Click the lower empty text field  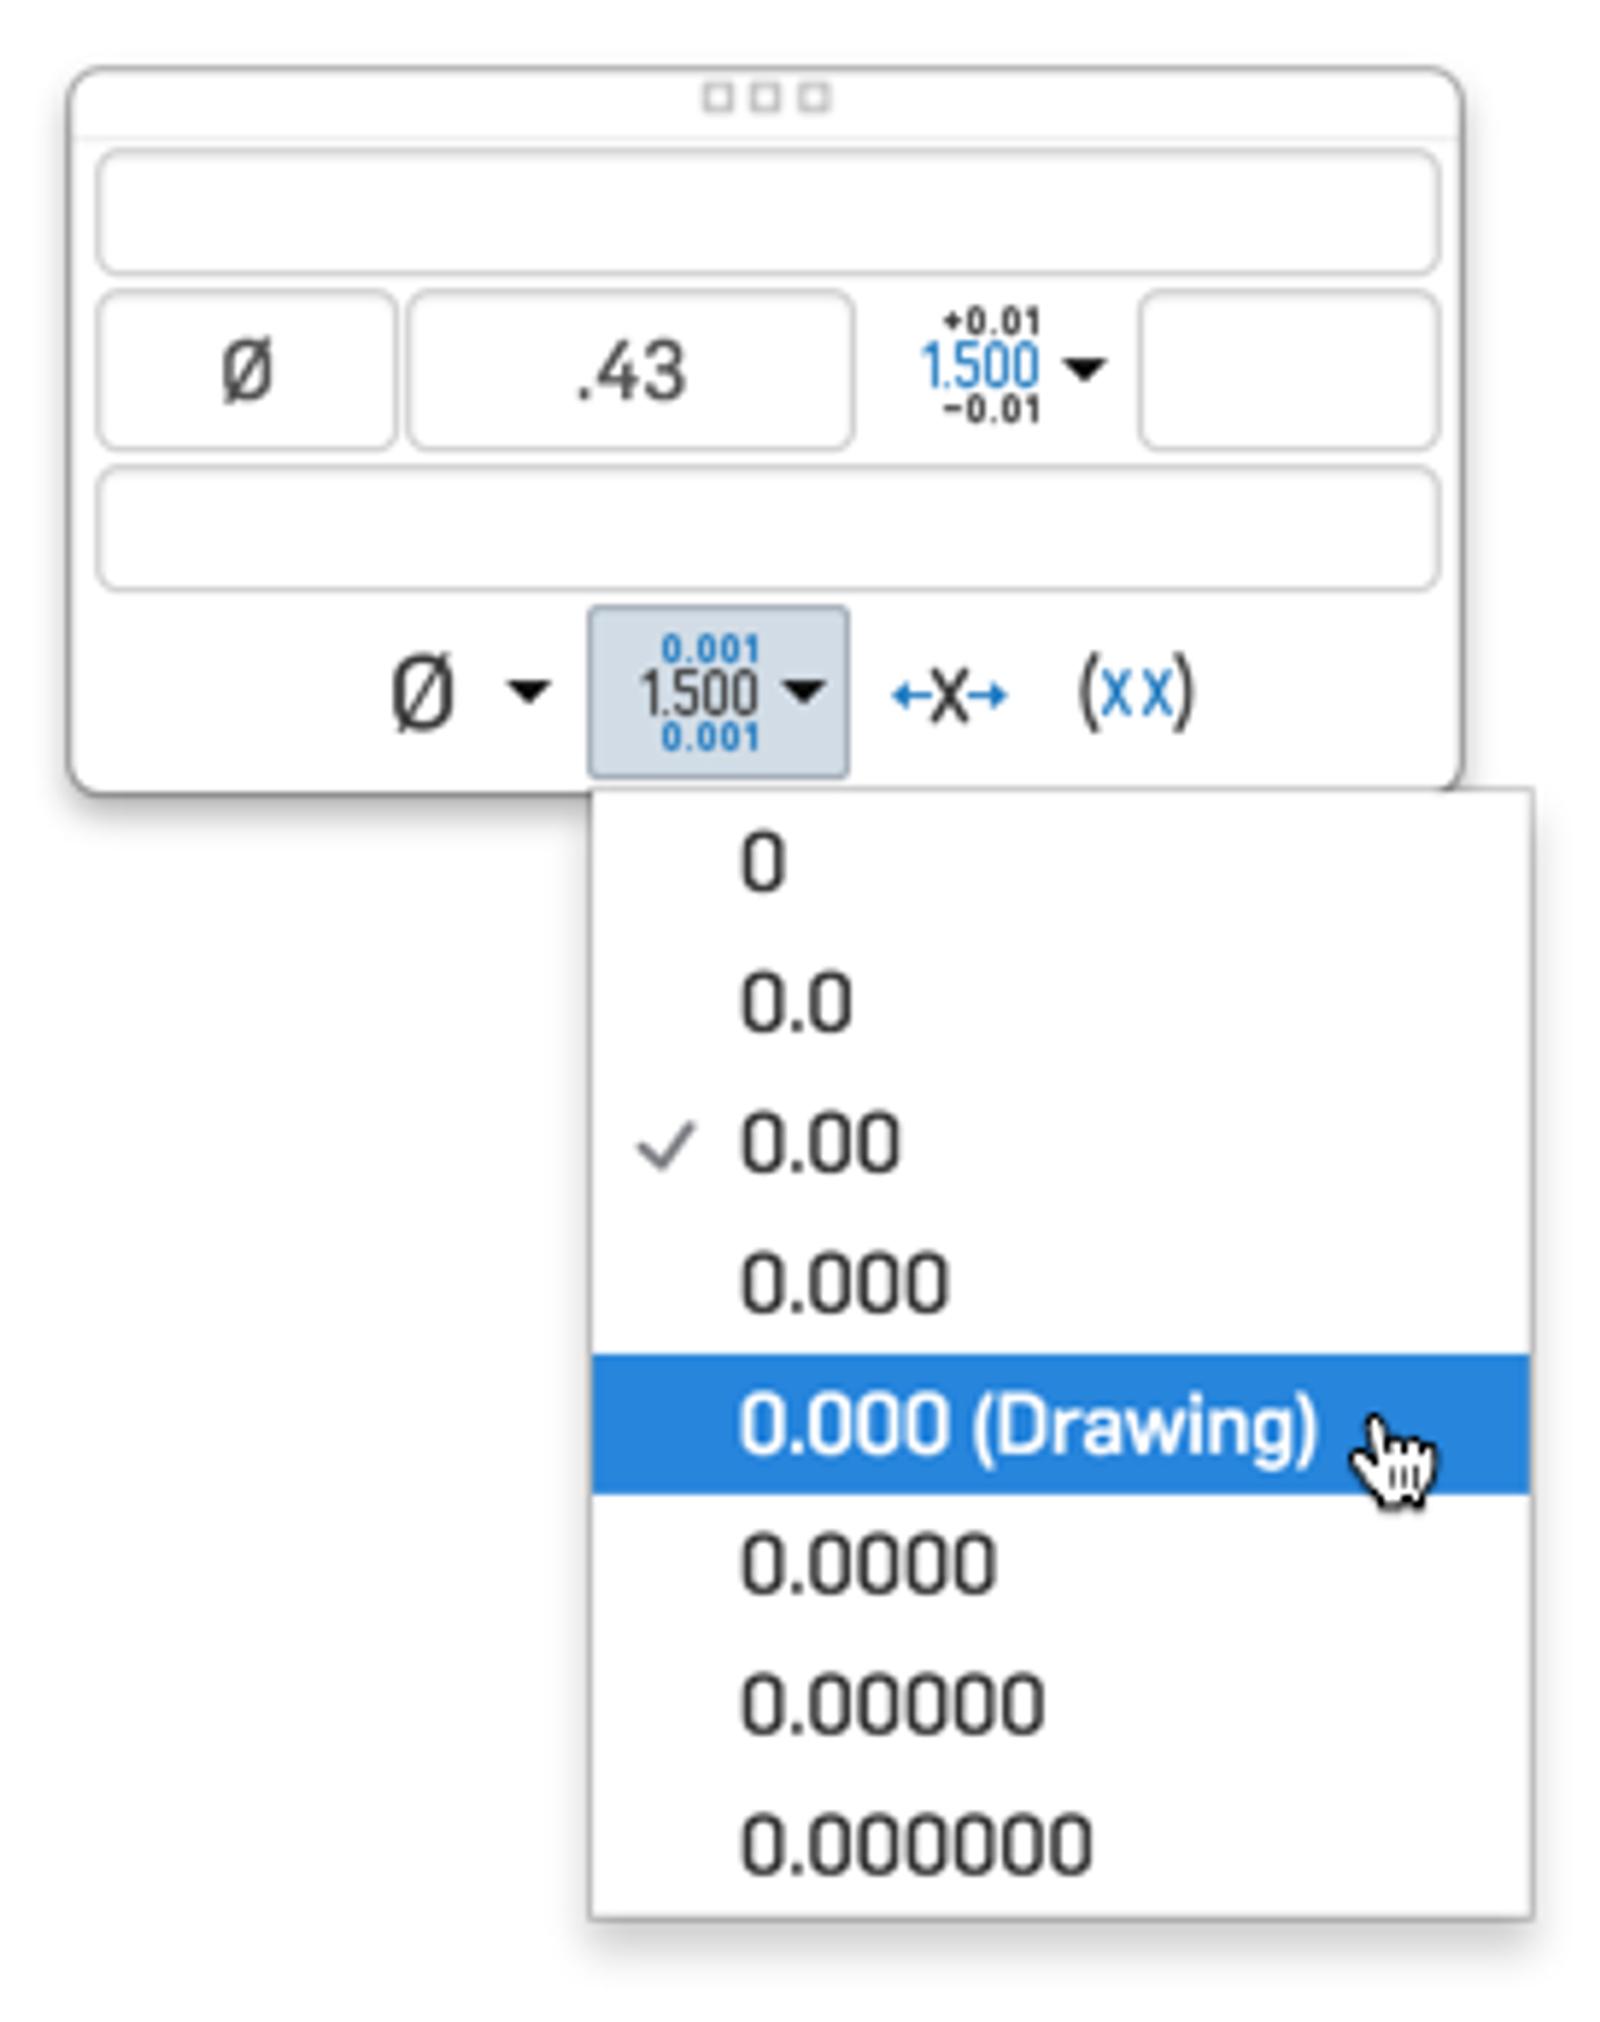click(767, 528)
